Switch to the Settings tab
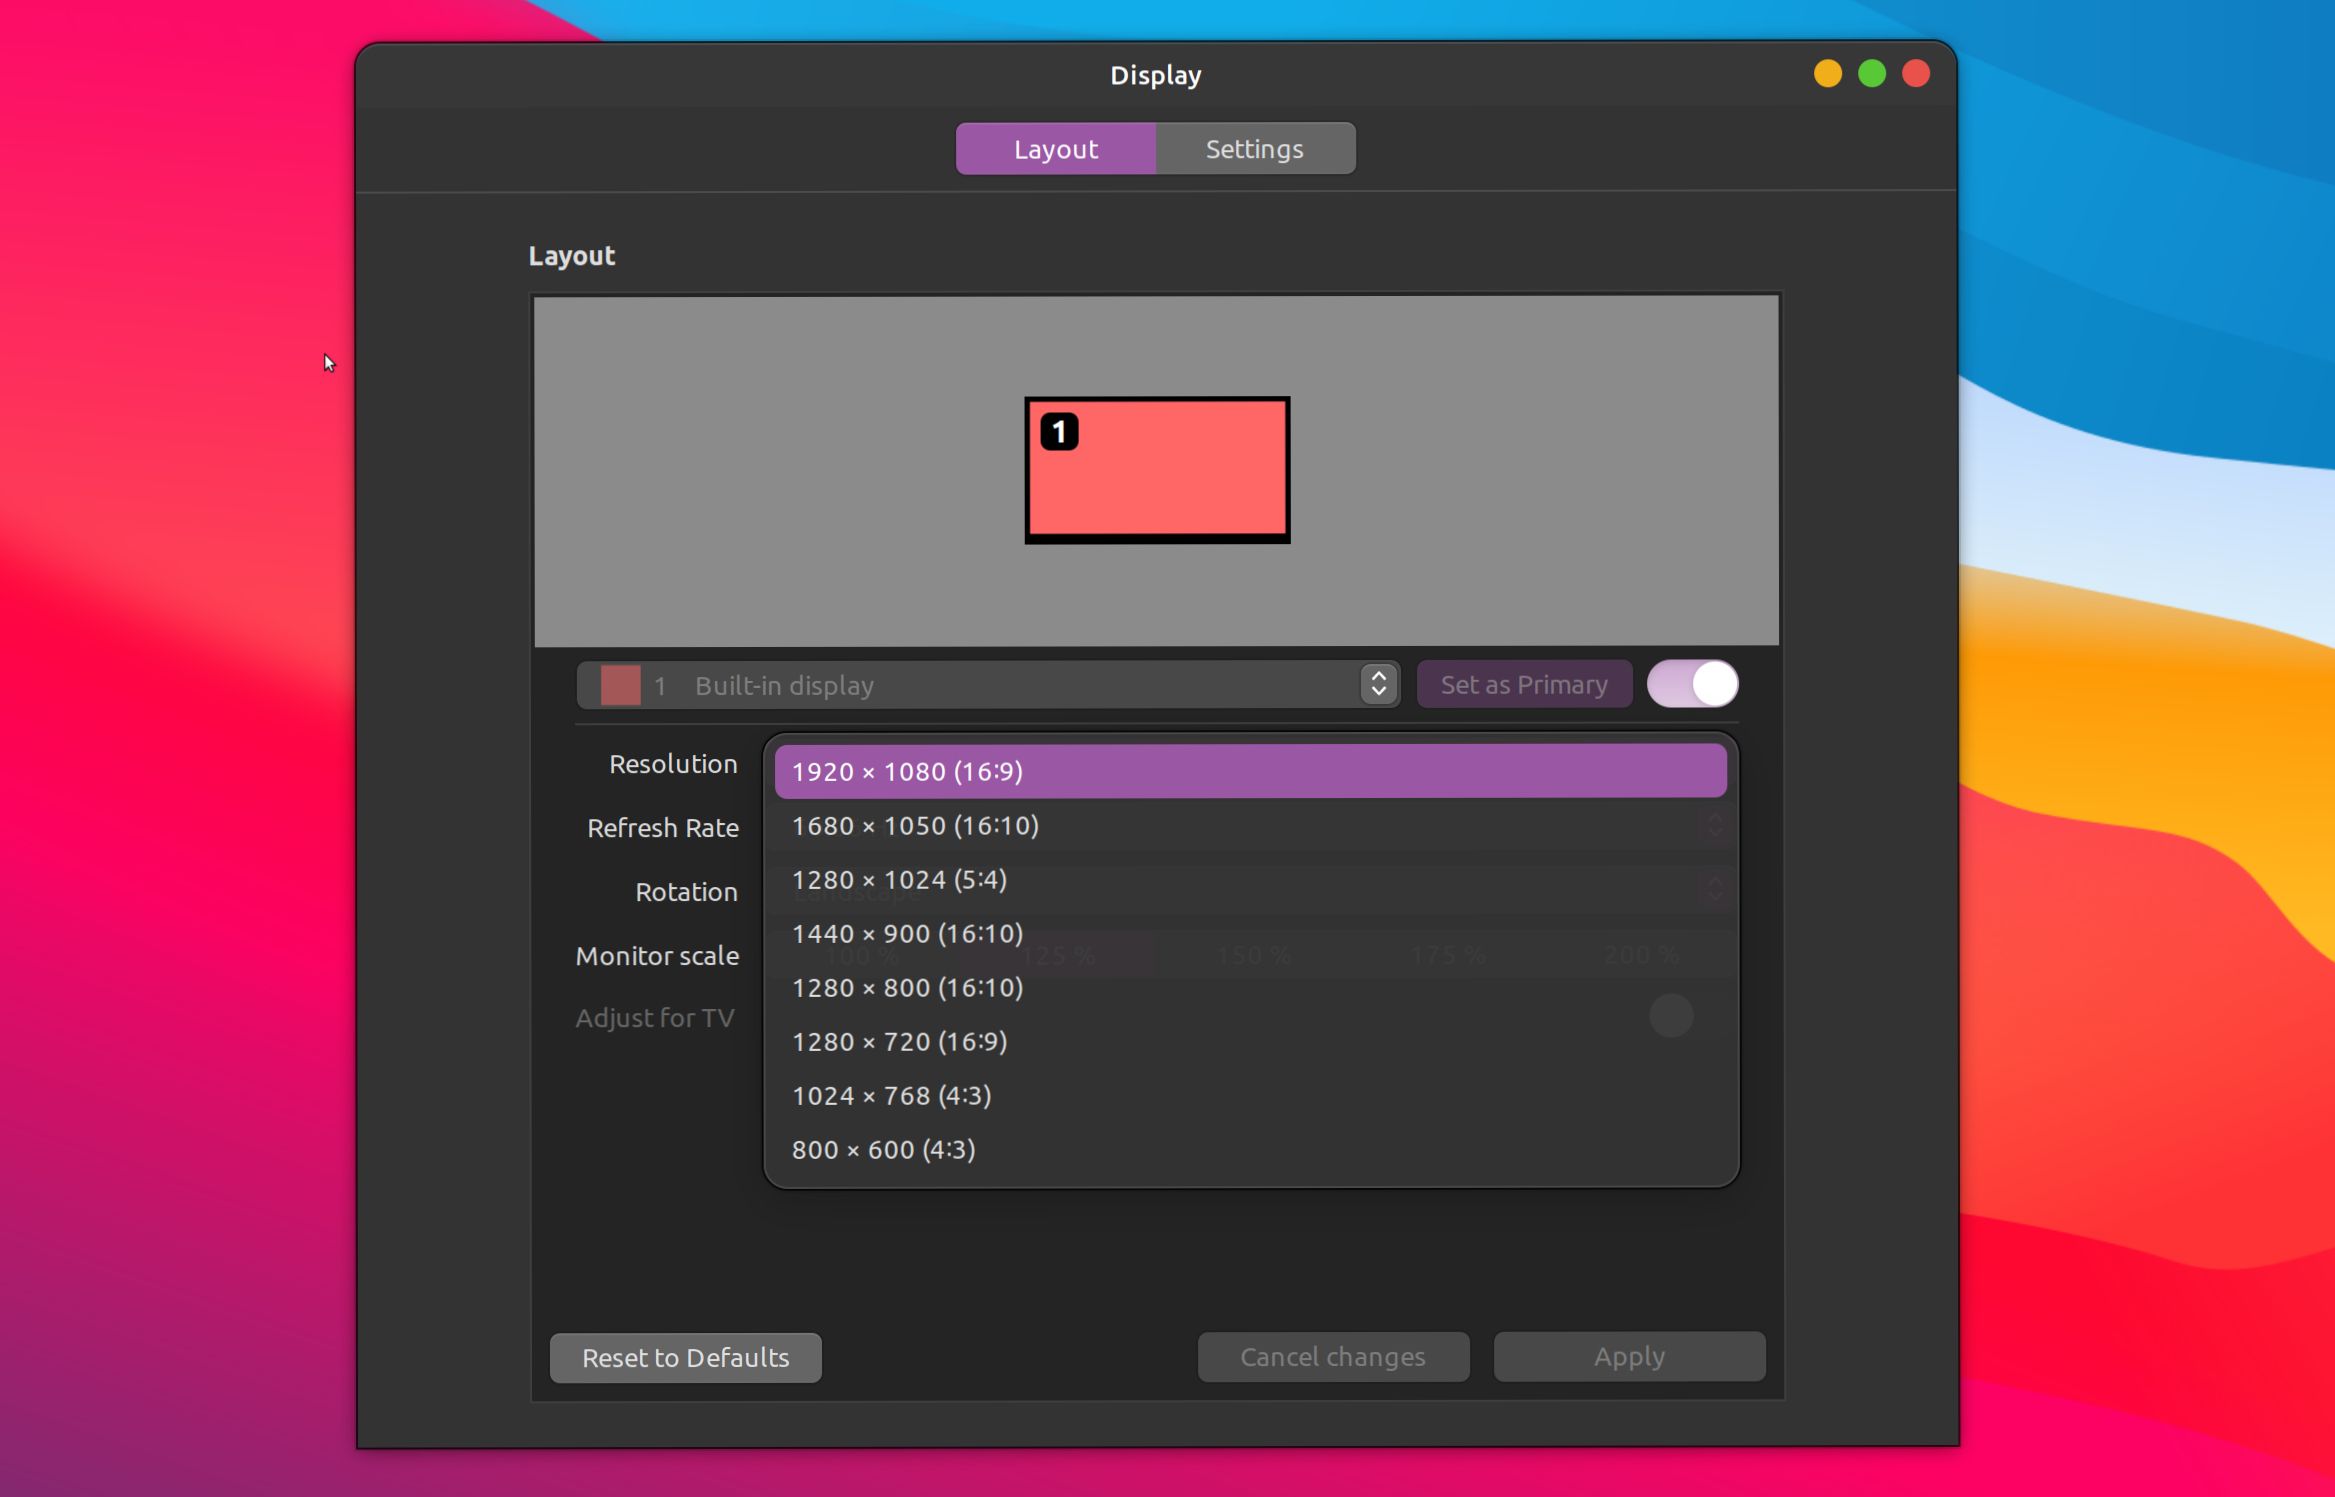 (x=1254, y=149)
